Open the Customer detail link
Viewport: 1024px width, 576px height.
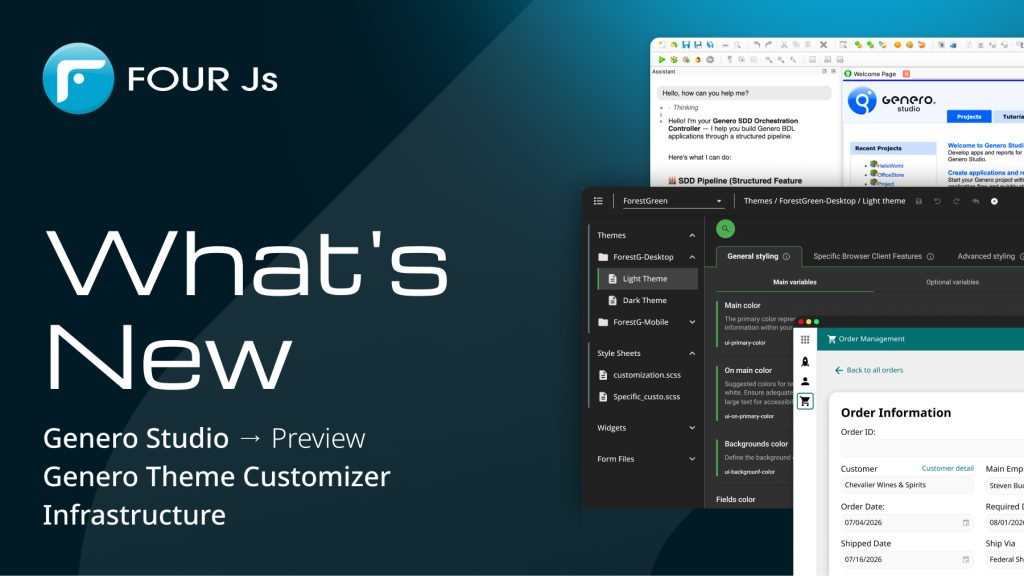[947, 468]
